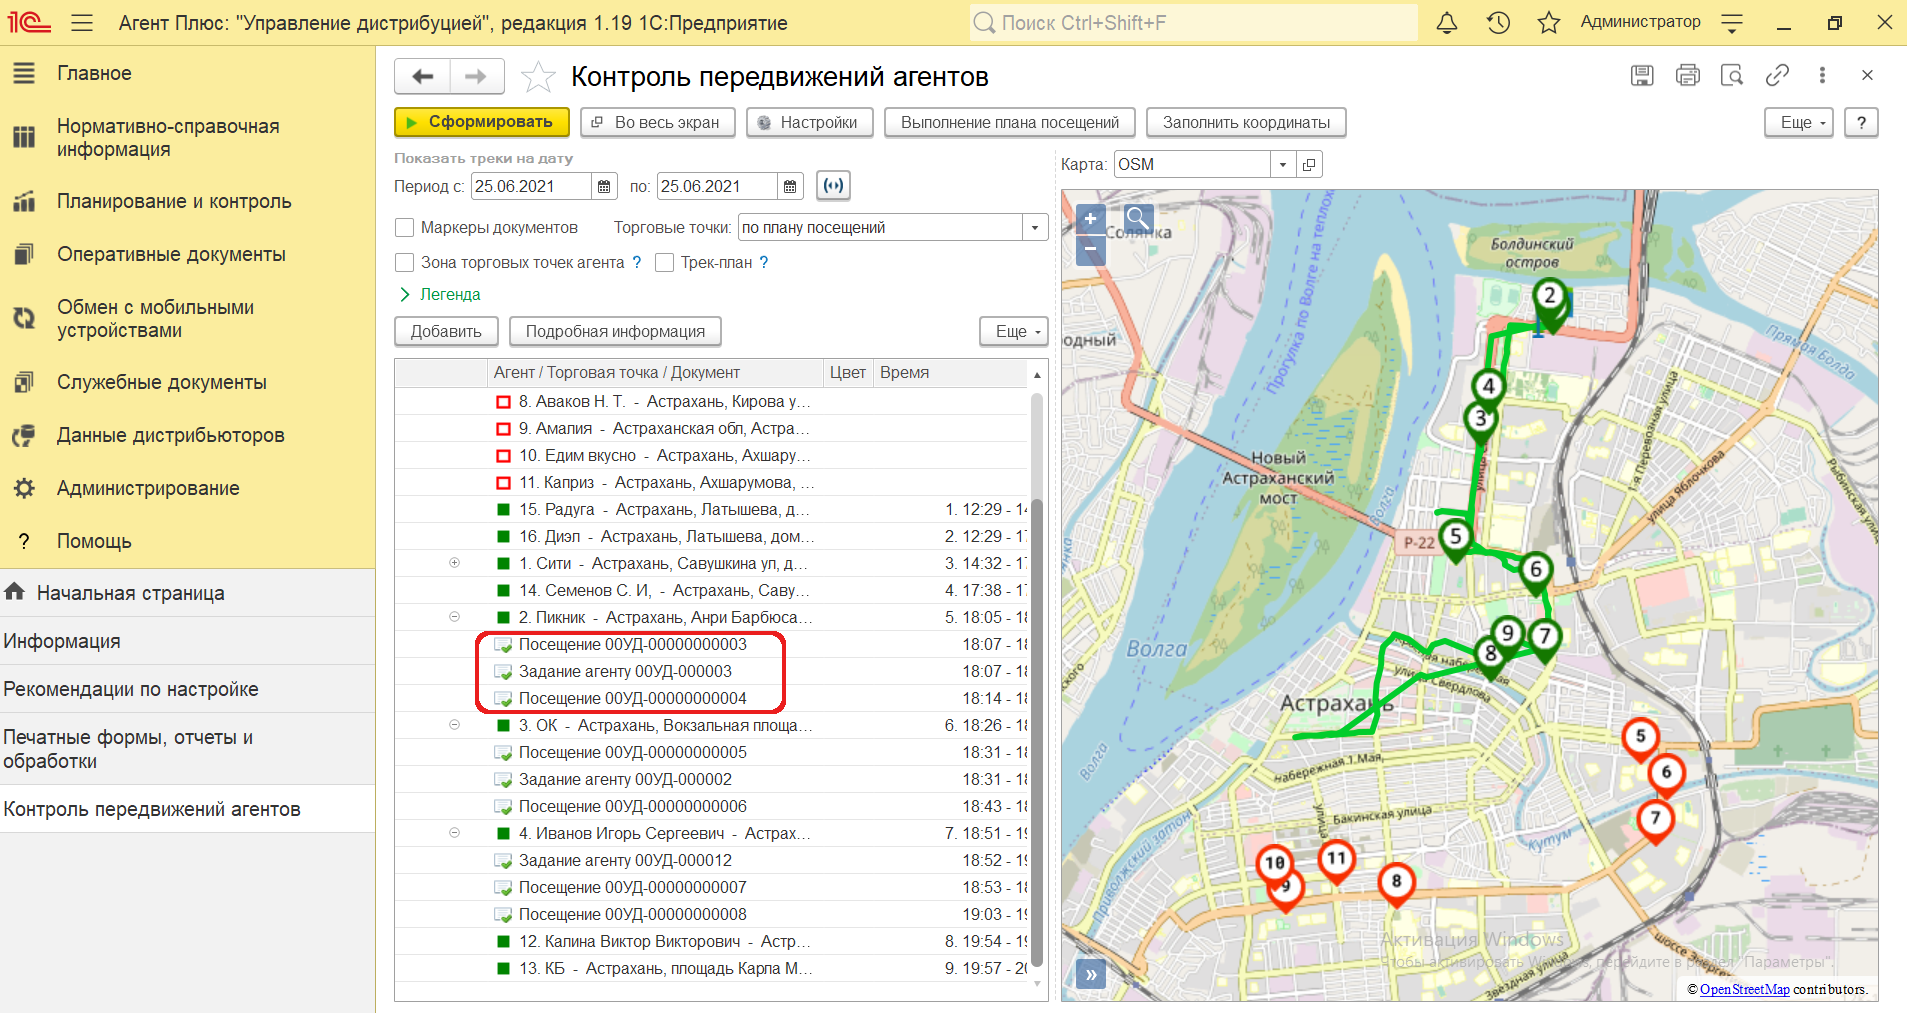Click Выполнение плана посещений button
Viewport: 1907px width, 1013px height.
1010,122
